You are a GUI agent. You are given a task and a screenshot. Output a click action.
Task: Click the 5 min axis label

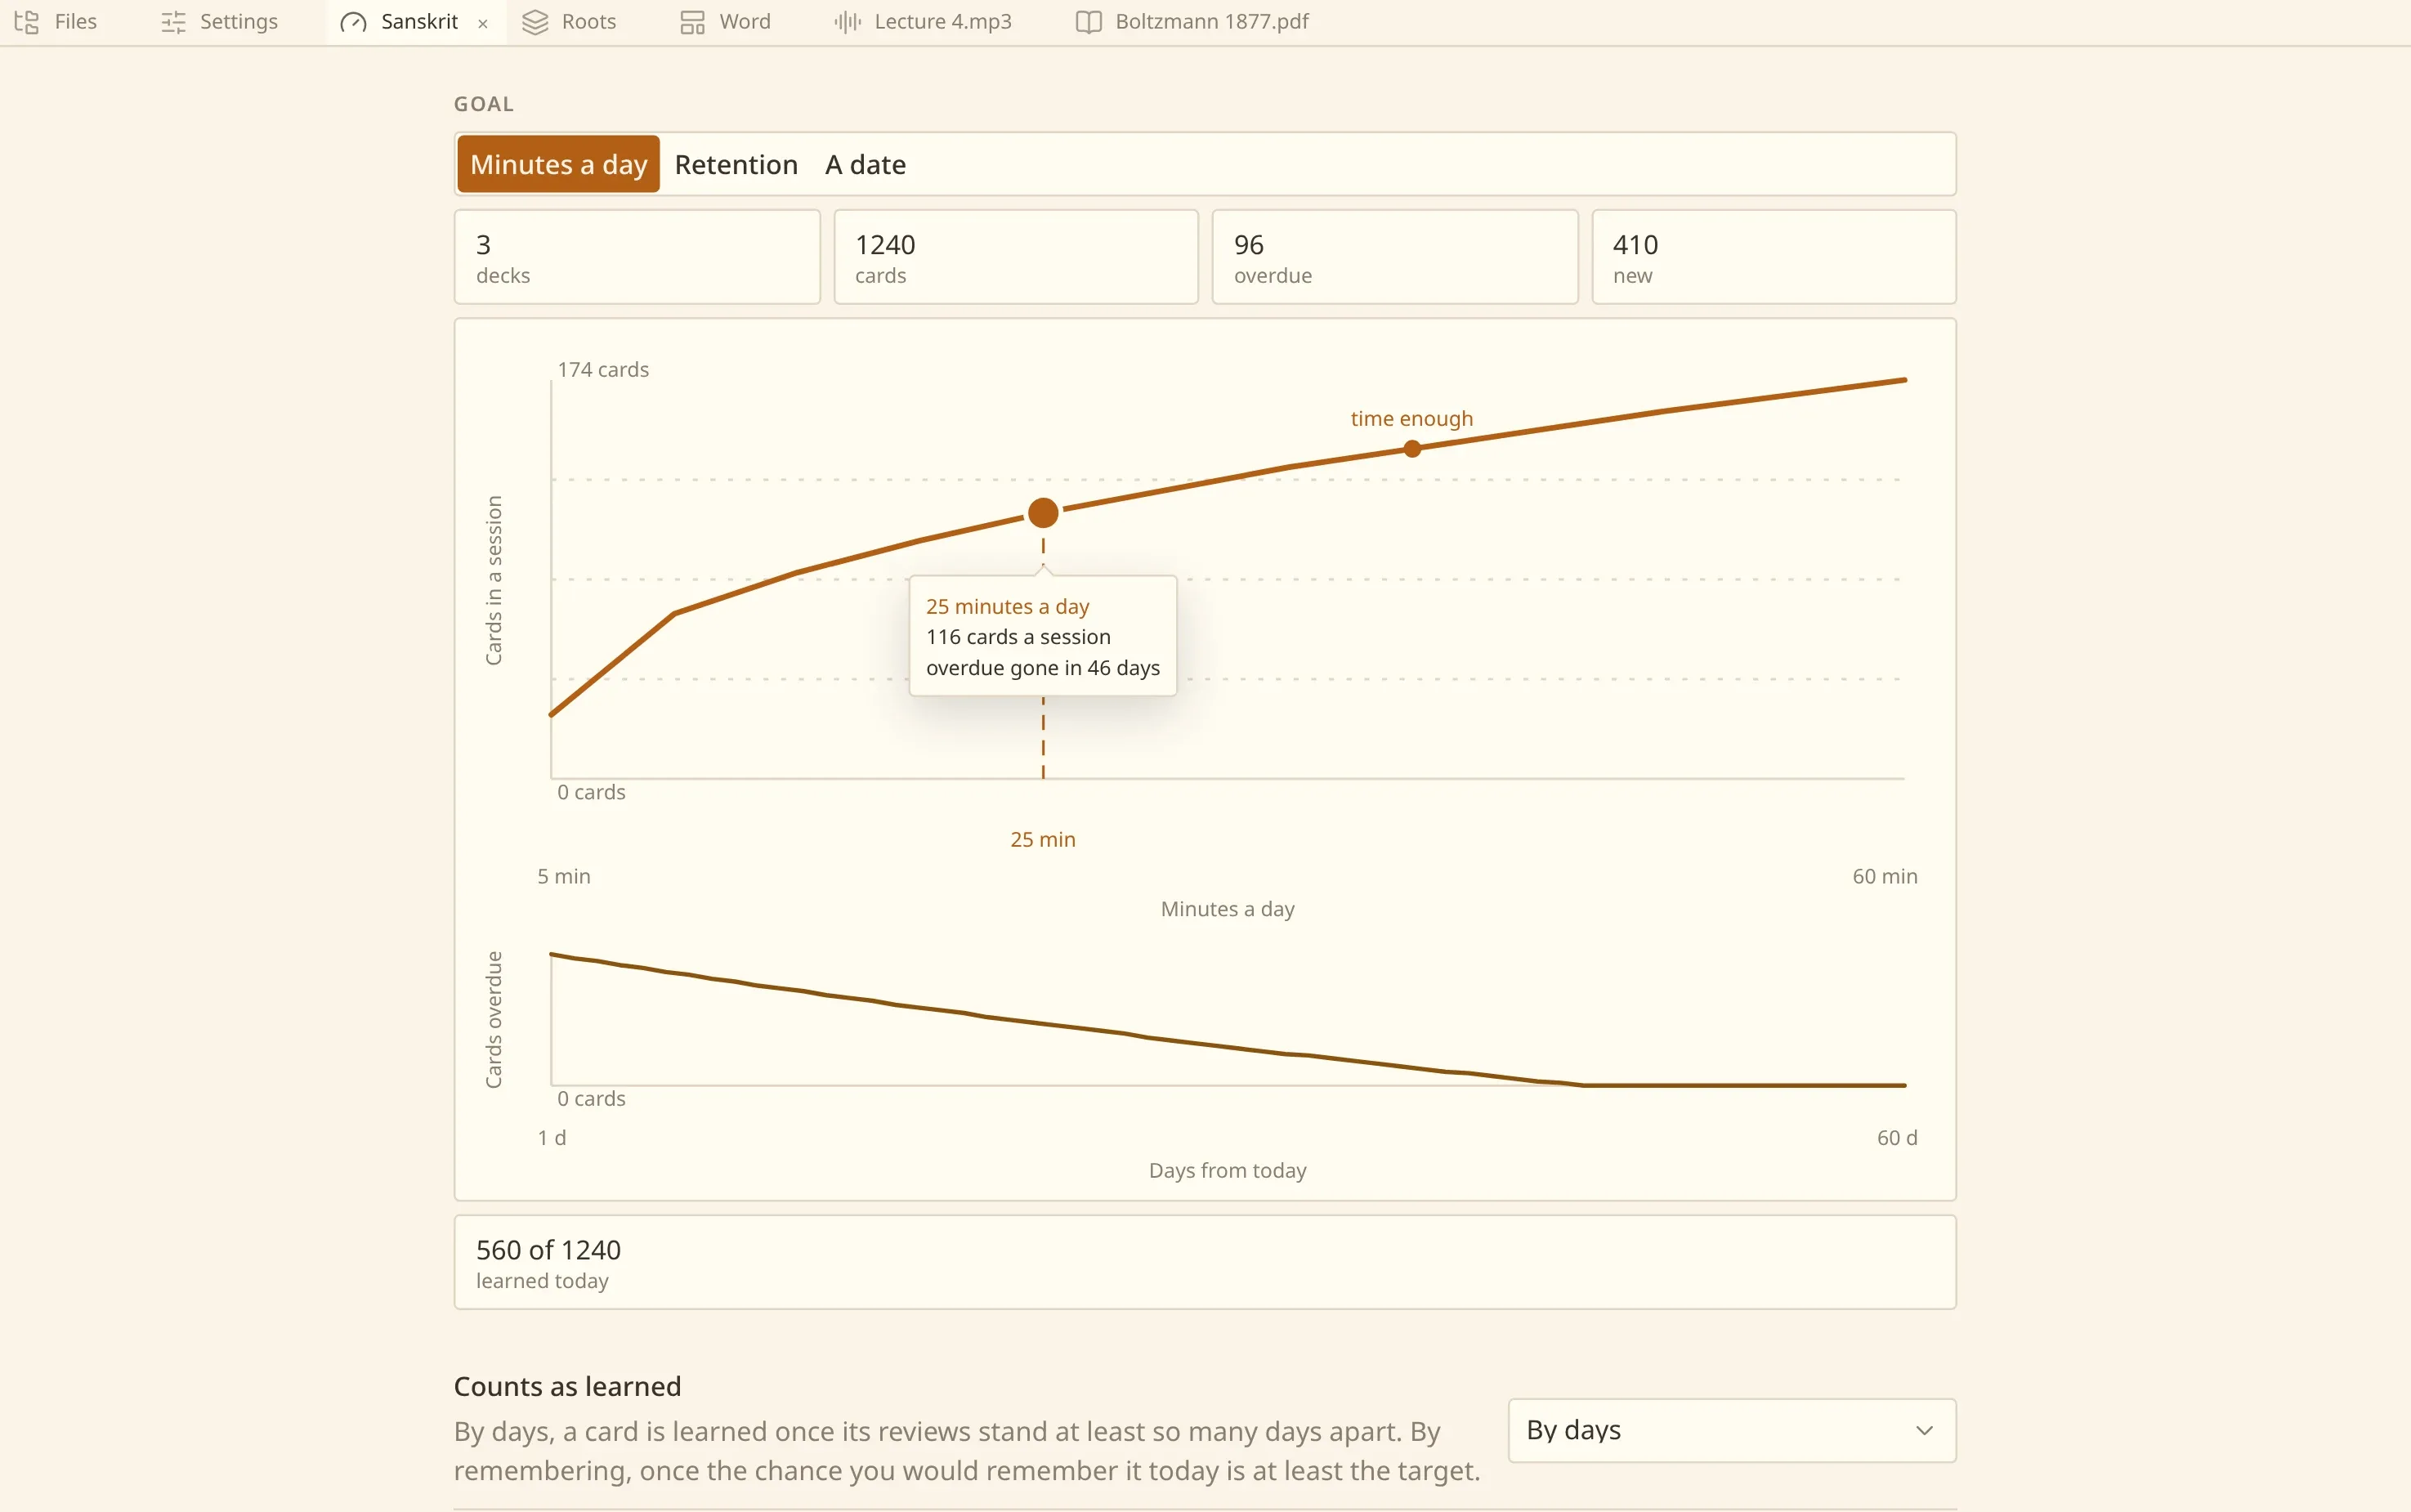click(x=564, y=876)
